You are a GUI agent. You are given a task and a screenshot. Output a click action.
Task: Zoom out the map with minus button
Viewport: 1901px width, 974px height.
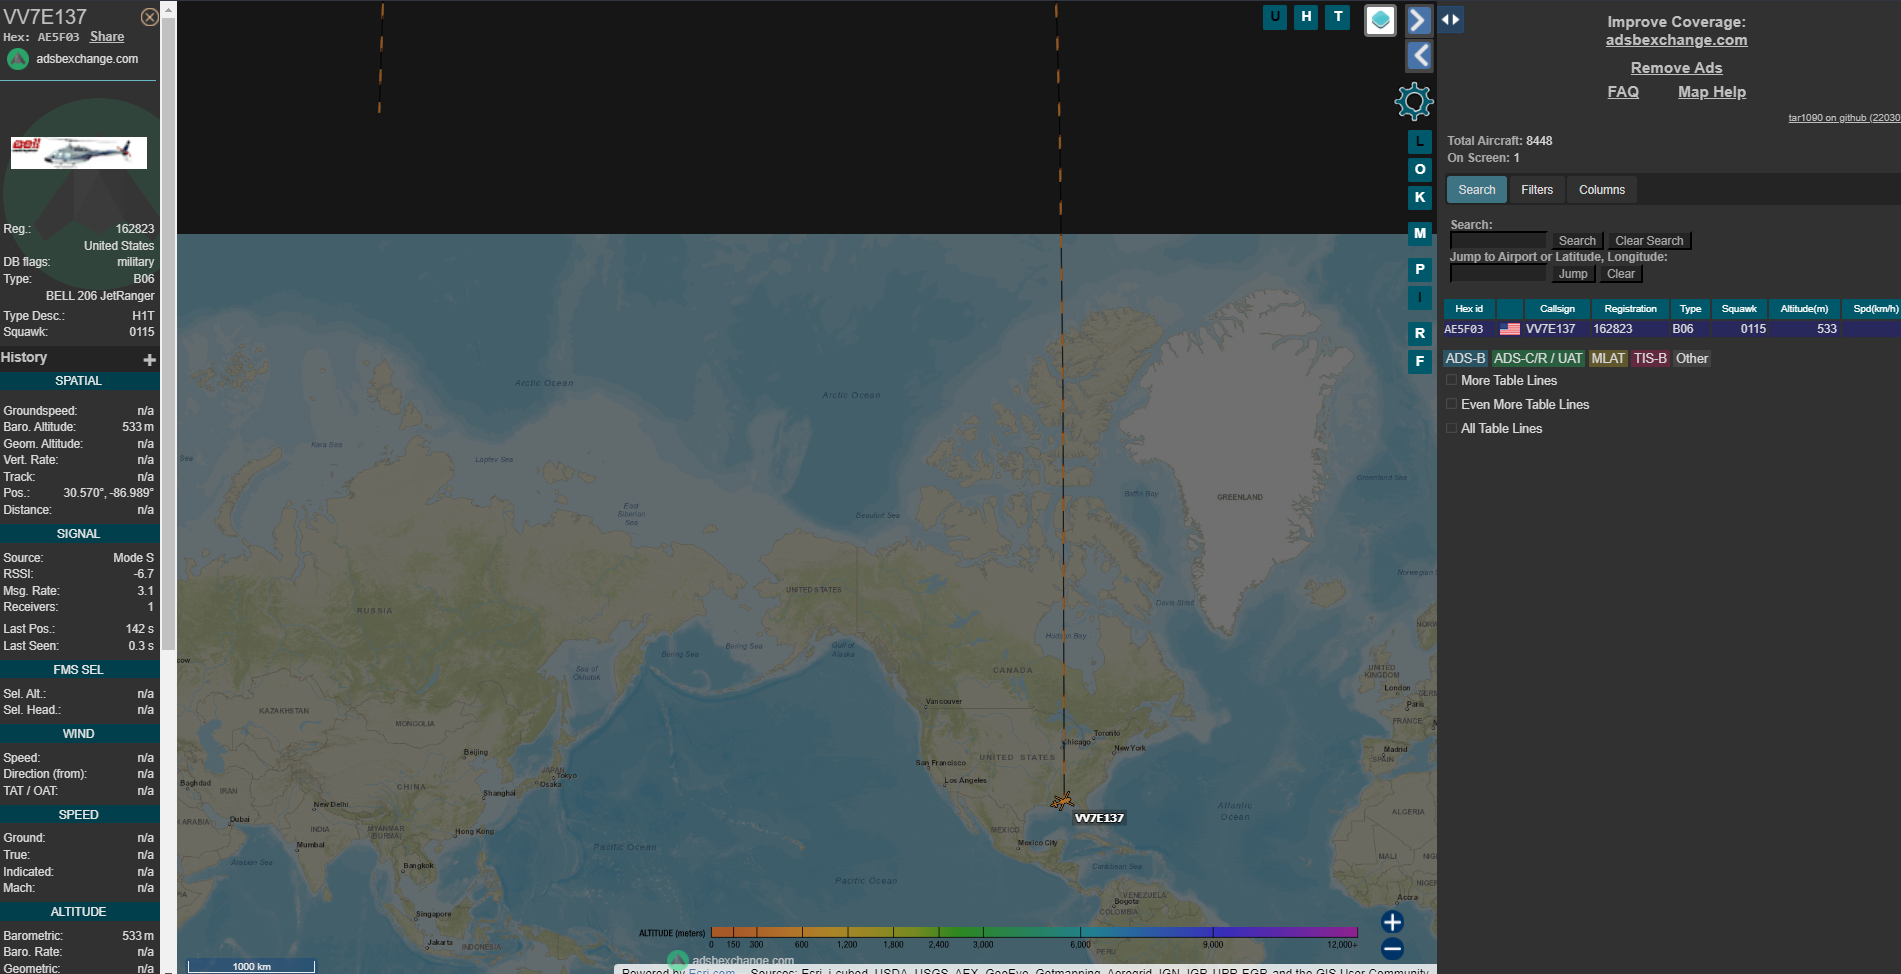[x=1392, y=949]
